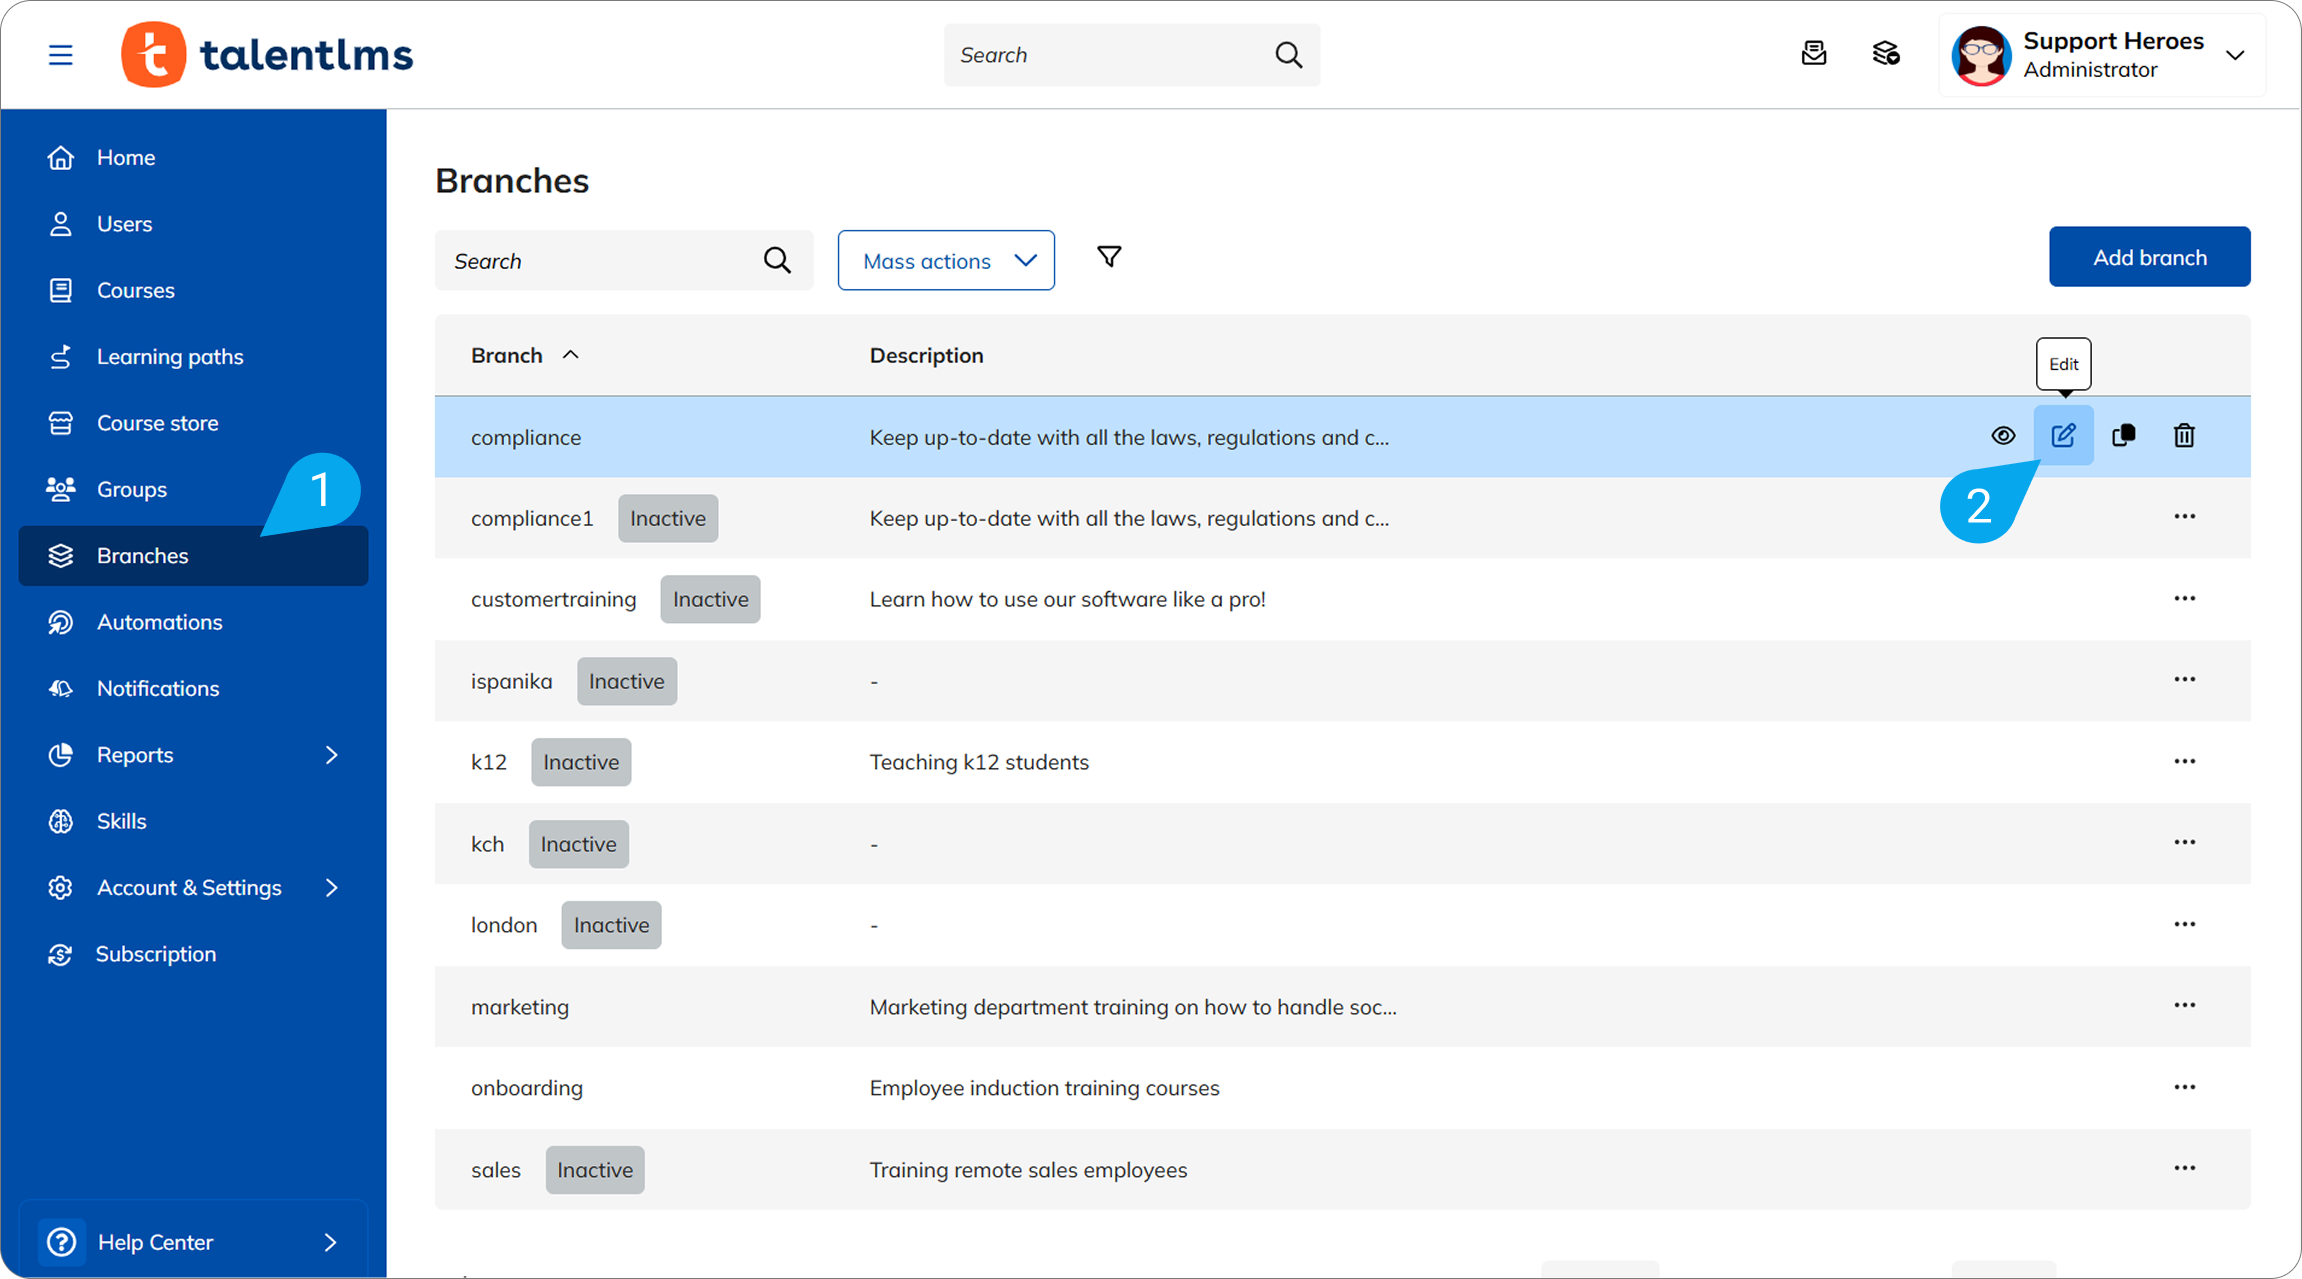Image resolution: width=2302 pixels, height=1279 pixels.
Task: Click the Add branch button
Action: coord(2149,258)
